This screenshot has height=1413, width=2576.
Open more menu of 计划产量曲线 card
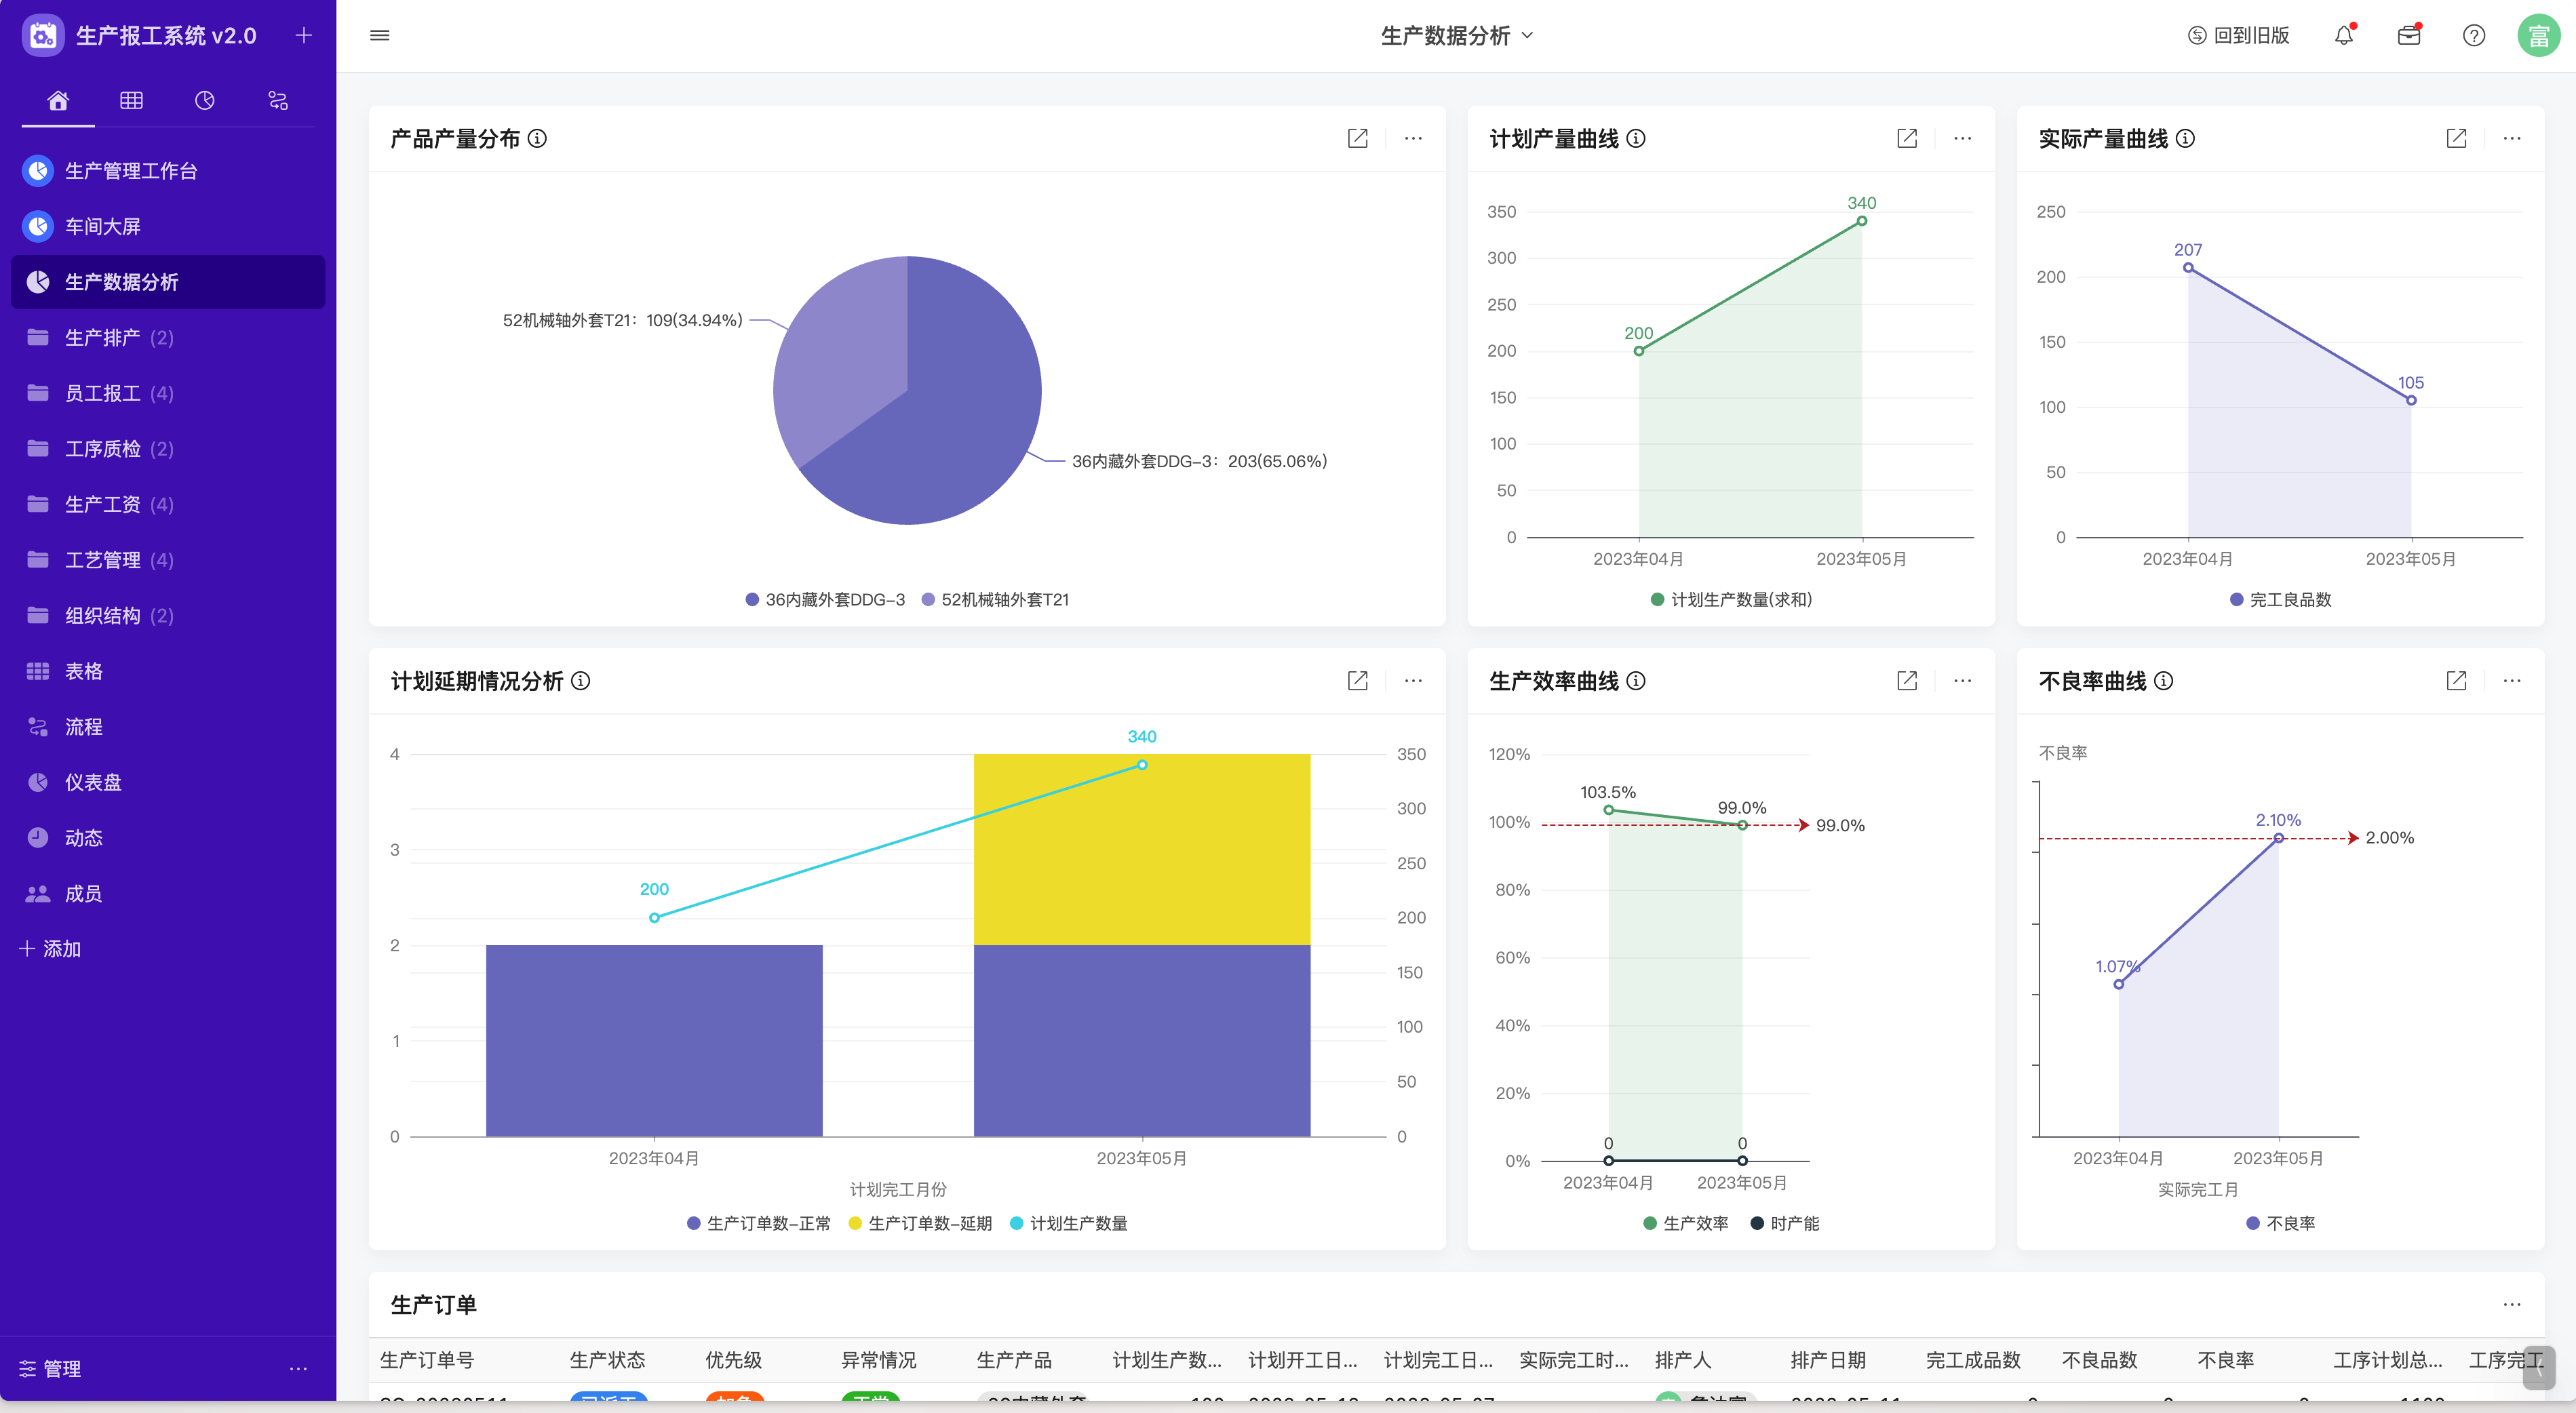[1962, 139]
